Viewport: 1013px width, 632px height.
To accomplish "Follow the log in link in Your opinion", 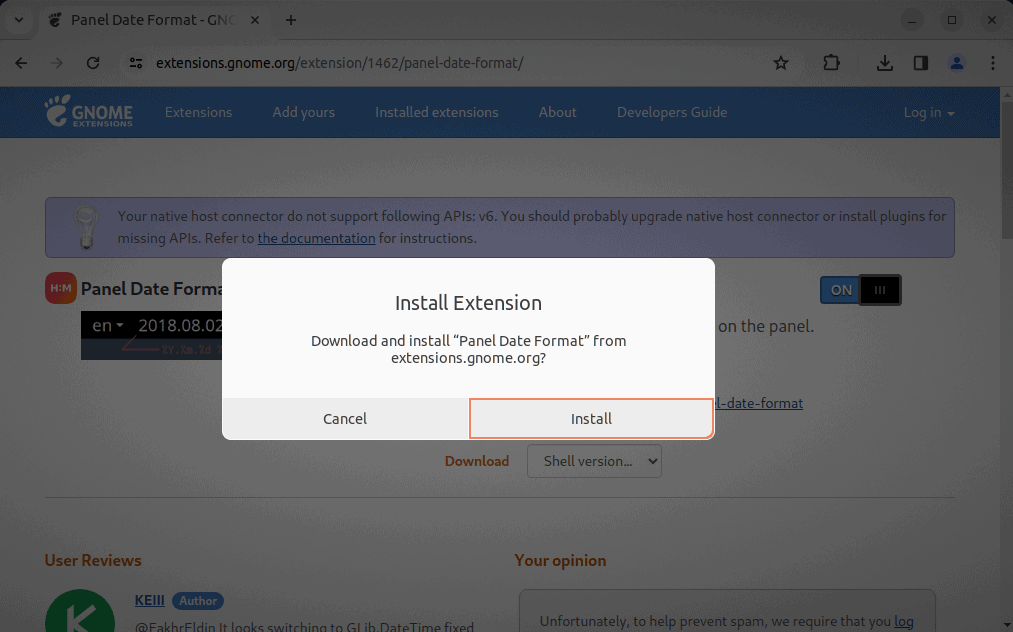I will click(903, 621).
